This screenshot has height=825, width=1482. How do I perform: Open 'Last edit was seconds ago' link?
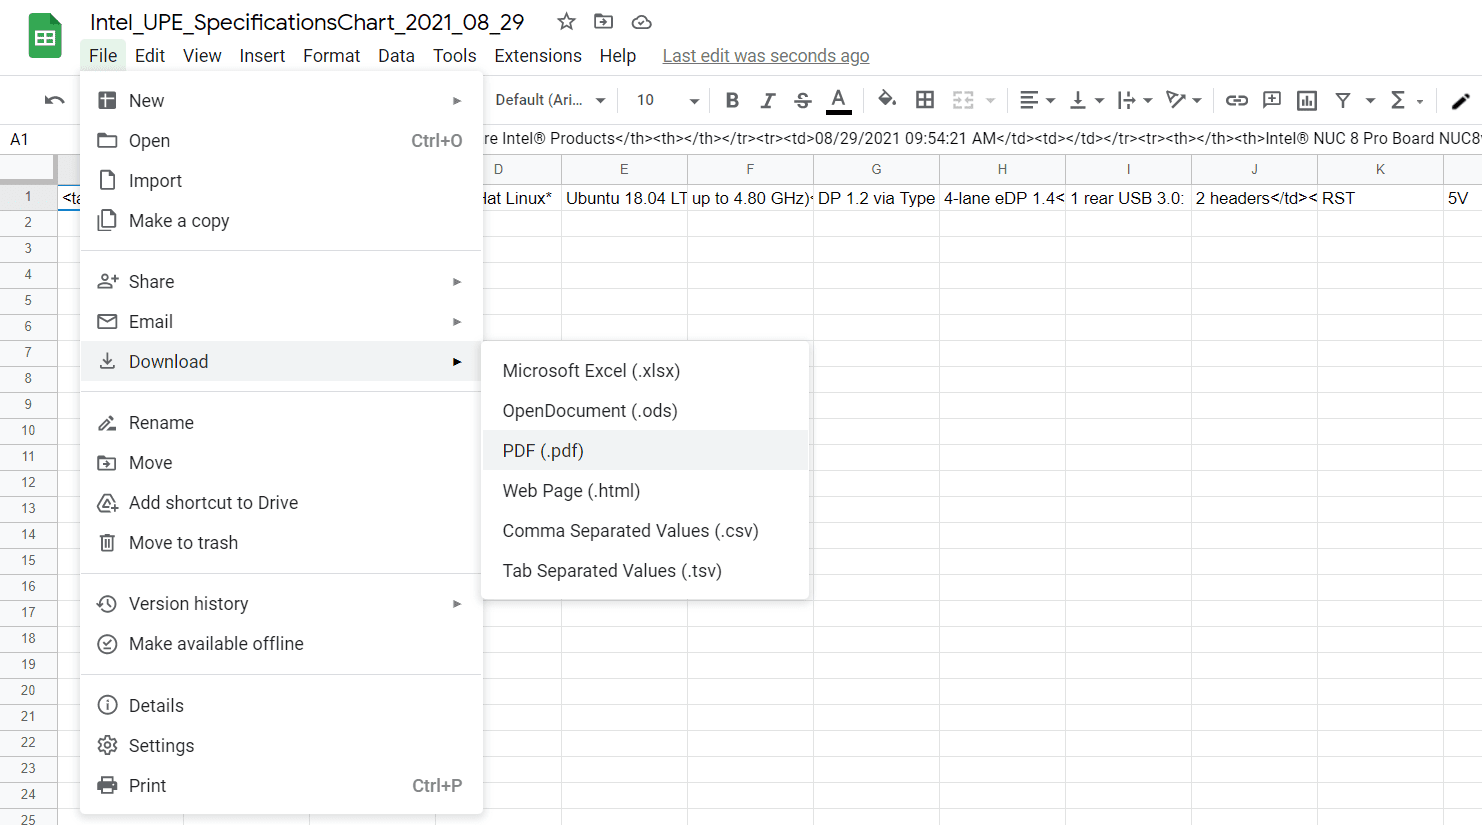tap(766, 56)
